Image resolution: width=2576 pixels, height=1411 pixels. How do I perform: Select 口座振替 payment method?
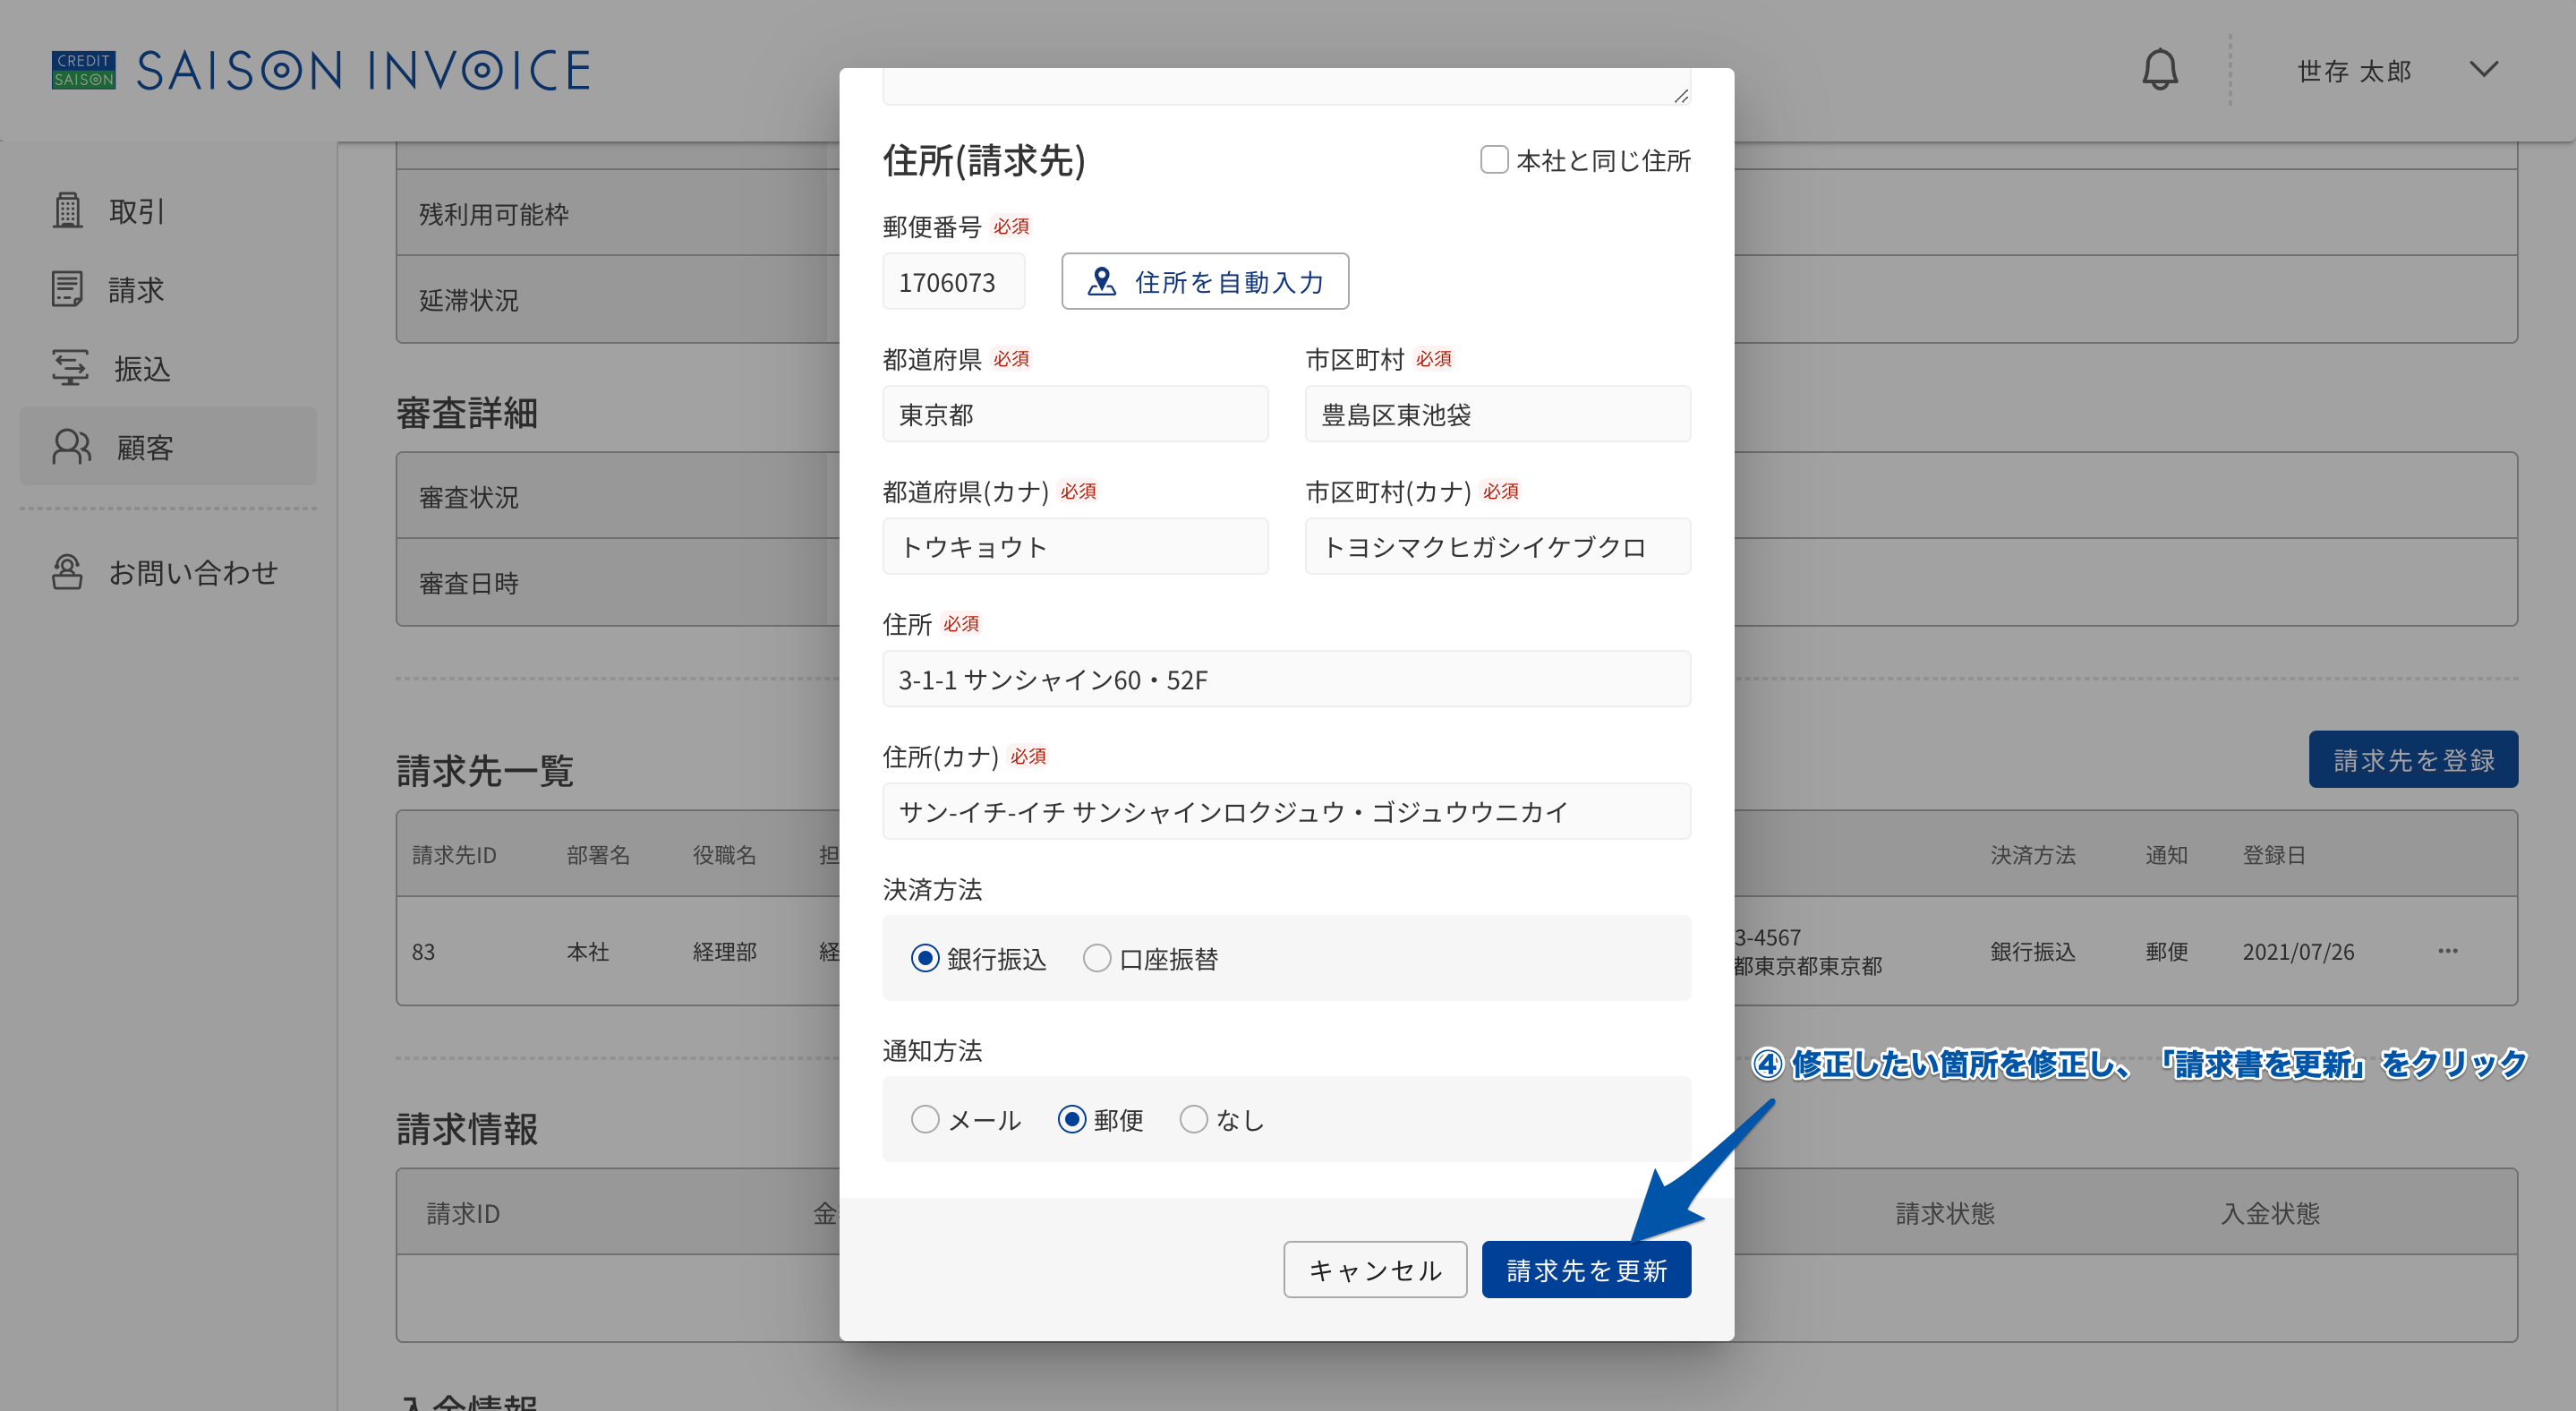pyautogui.click(x=1097, y=958)
